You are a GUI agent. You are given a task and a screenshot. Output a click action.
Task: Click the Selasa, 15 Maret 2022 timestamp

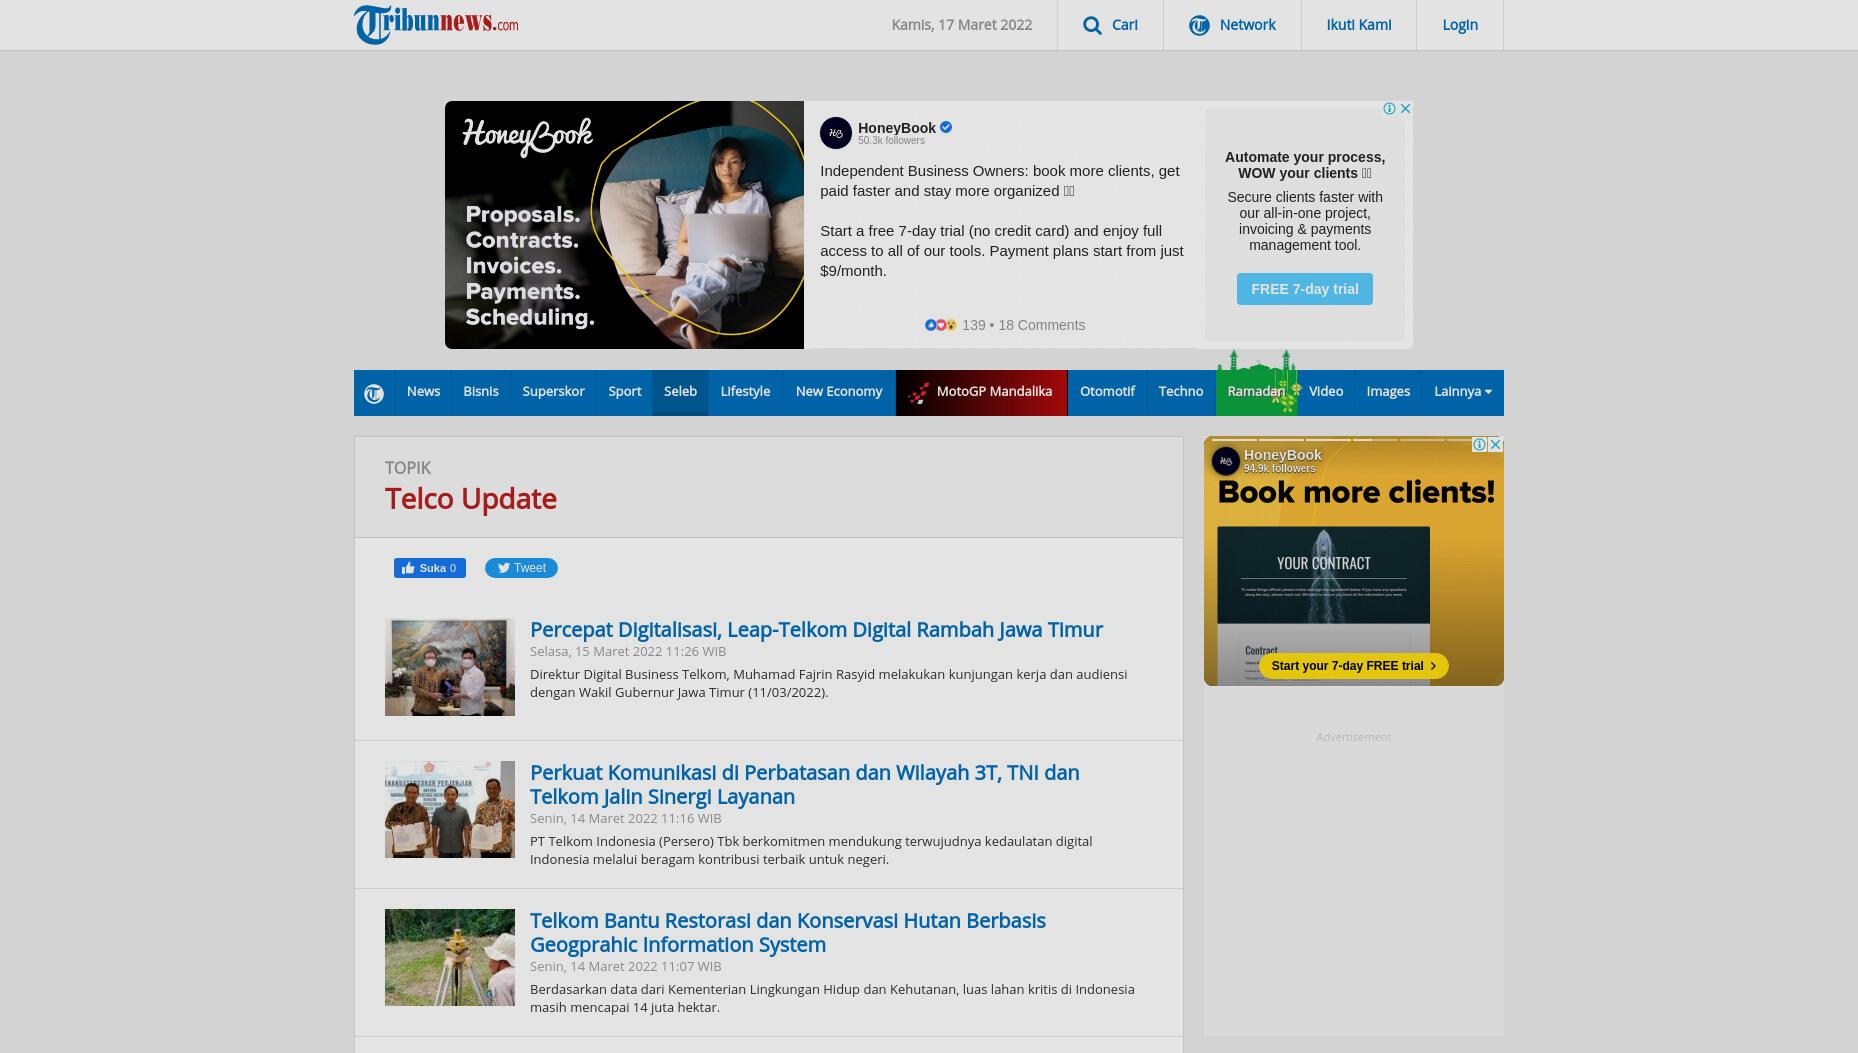pyautogui.click(x=628, y=651)
